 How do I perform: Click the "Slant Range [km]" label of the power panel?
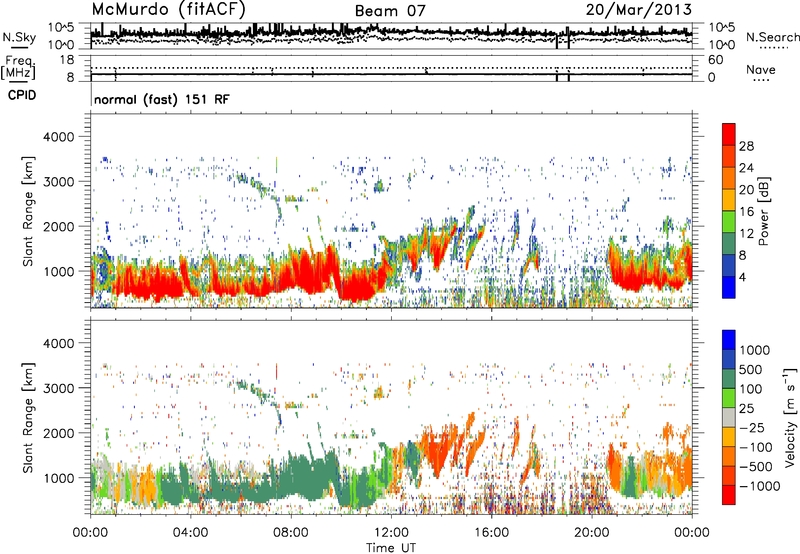[29, 211]
